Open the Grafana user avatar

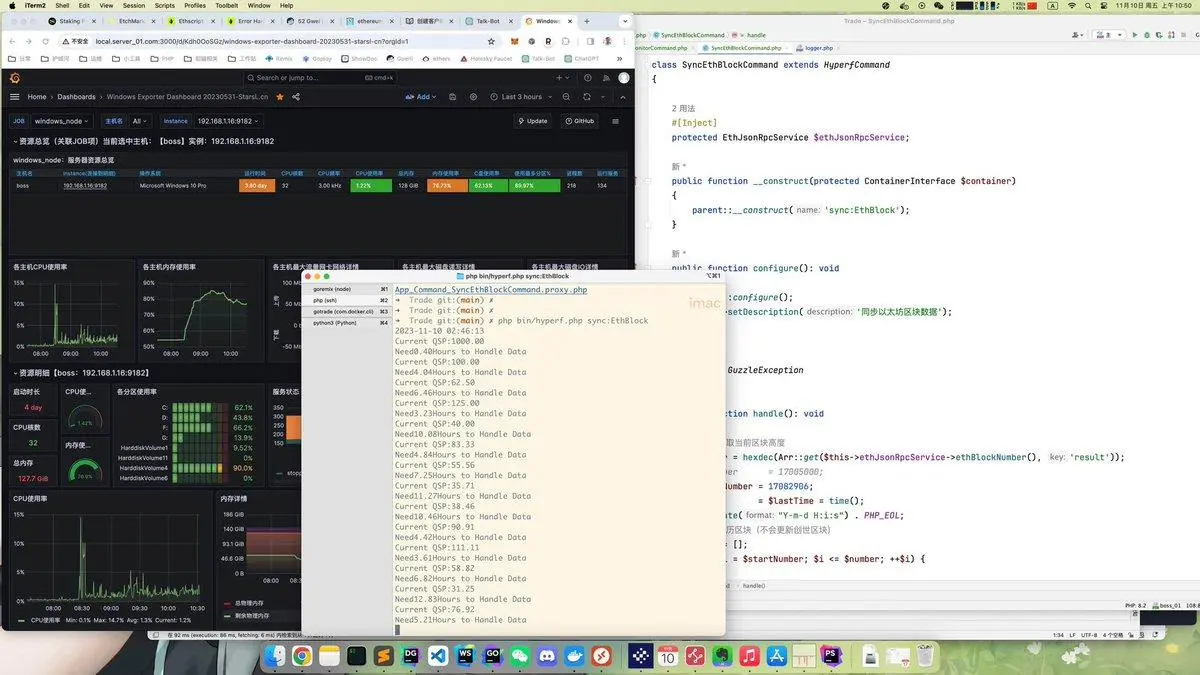click(624, 77)
